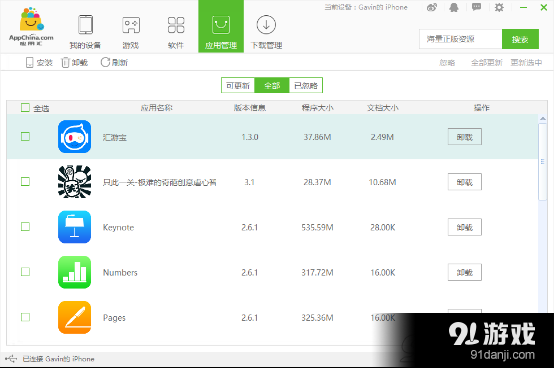Click the QQ penguin icon

pos(454,7)
